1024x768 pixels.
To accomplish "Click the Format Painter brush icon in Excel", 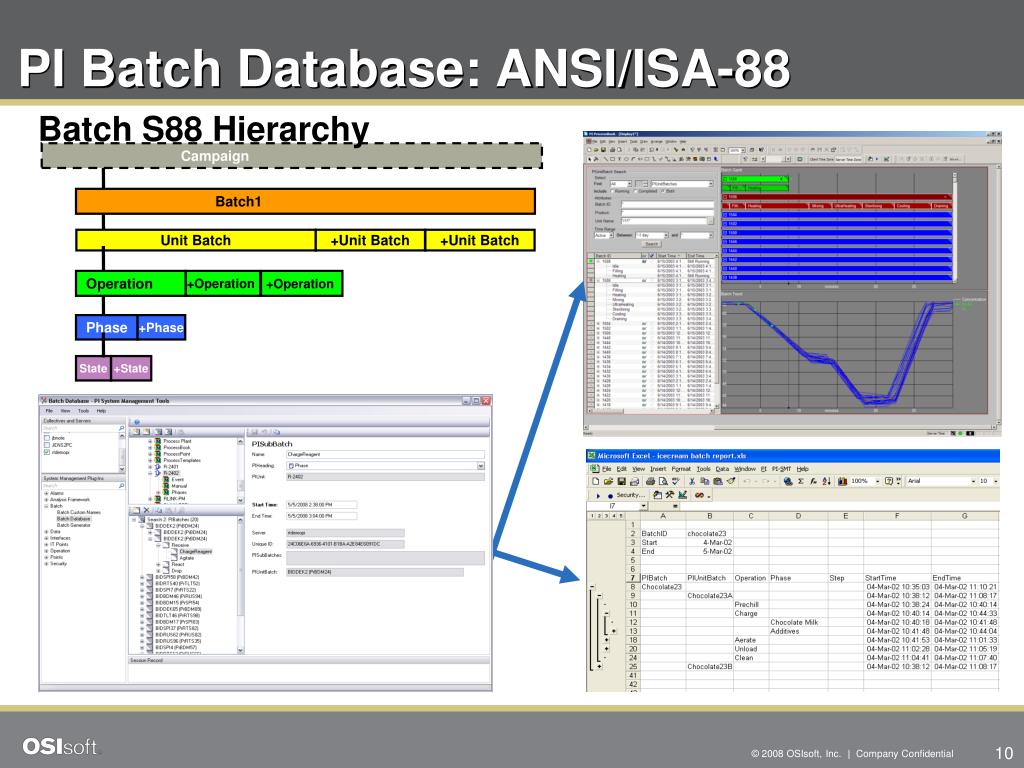I will (x=731, y=481).
